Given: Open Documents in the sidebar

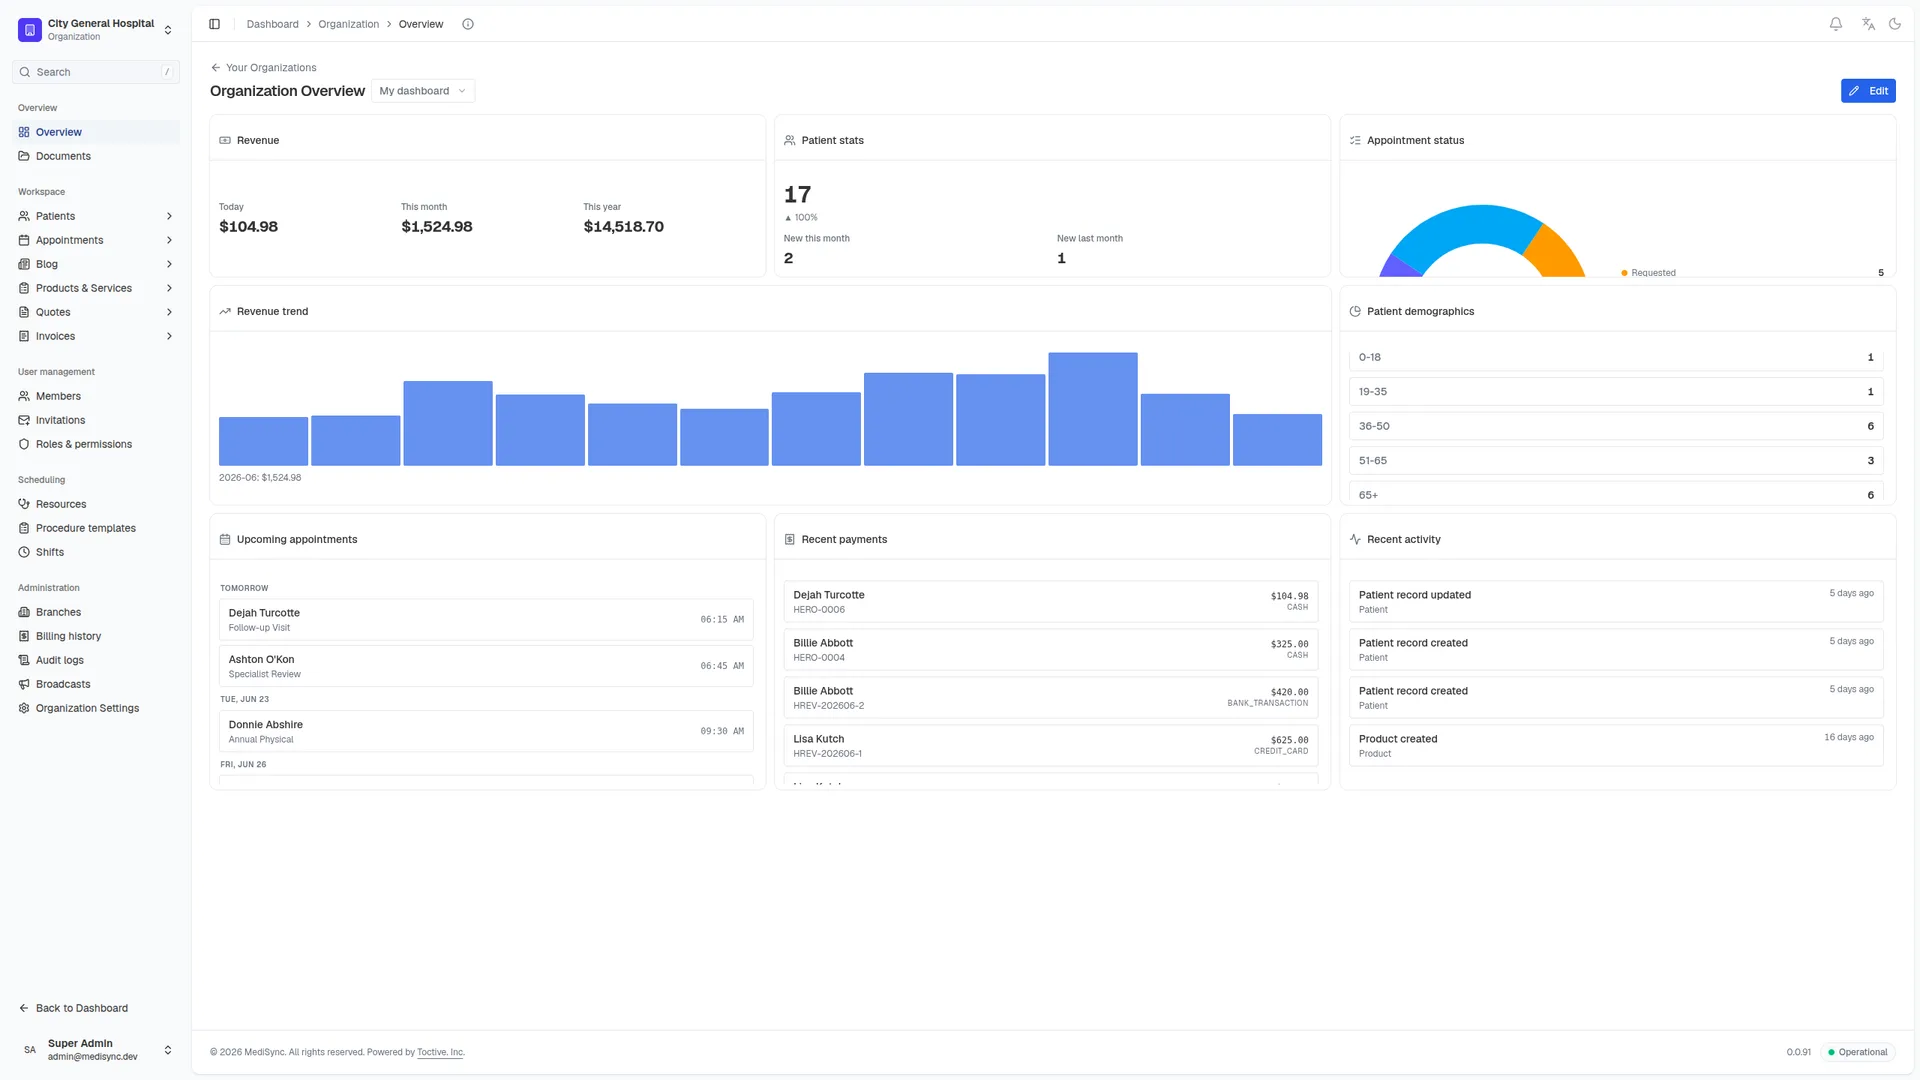Looking at the screenshot, I should (x=96, y=156).
